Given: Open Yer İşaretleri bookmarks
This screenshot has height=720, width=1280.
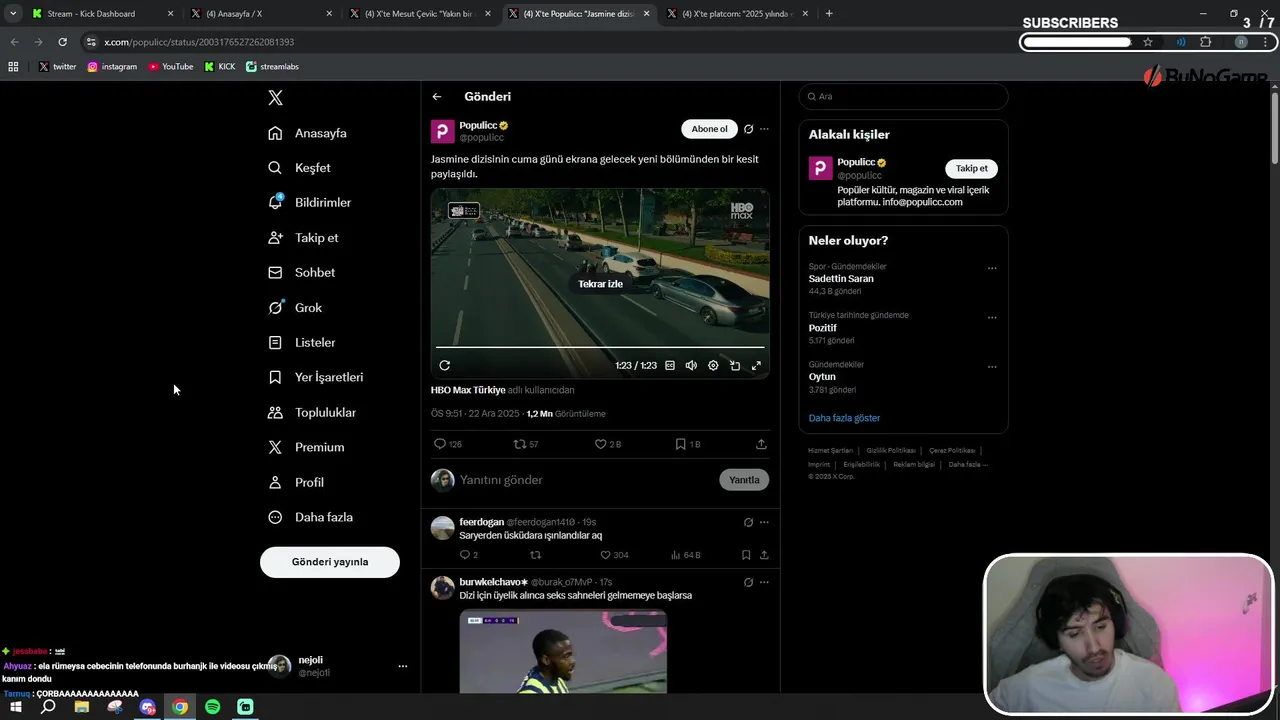Looking at the screenshot, I should [x=316, y=377].
